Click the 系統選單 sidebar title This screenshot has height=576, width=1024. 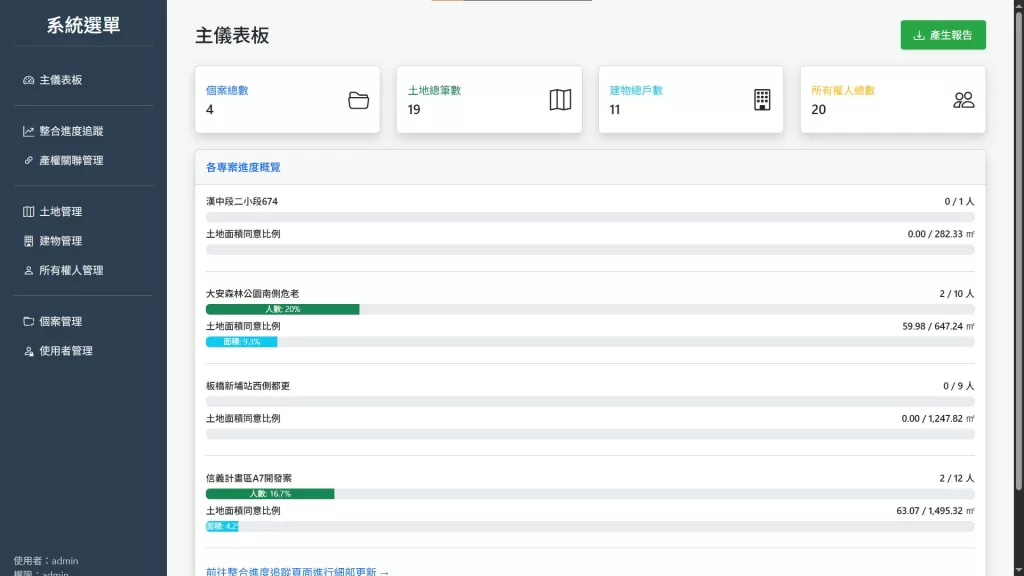(83, 26)
